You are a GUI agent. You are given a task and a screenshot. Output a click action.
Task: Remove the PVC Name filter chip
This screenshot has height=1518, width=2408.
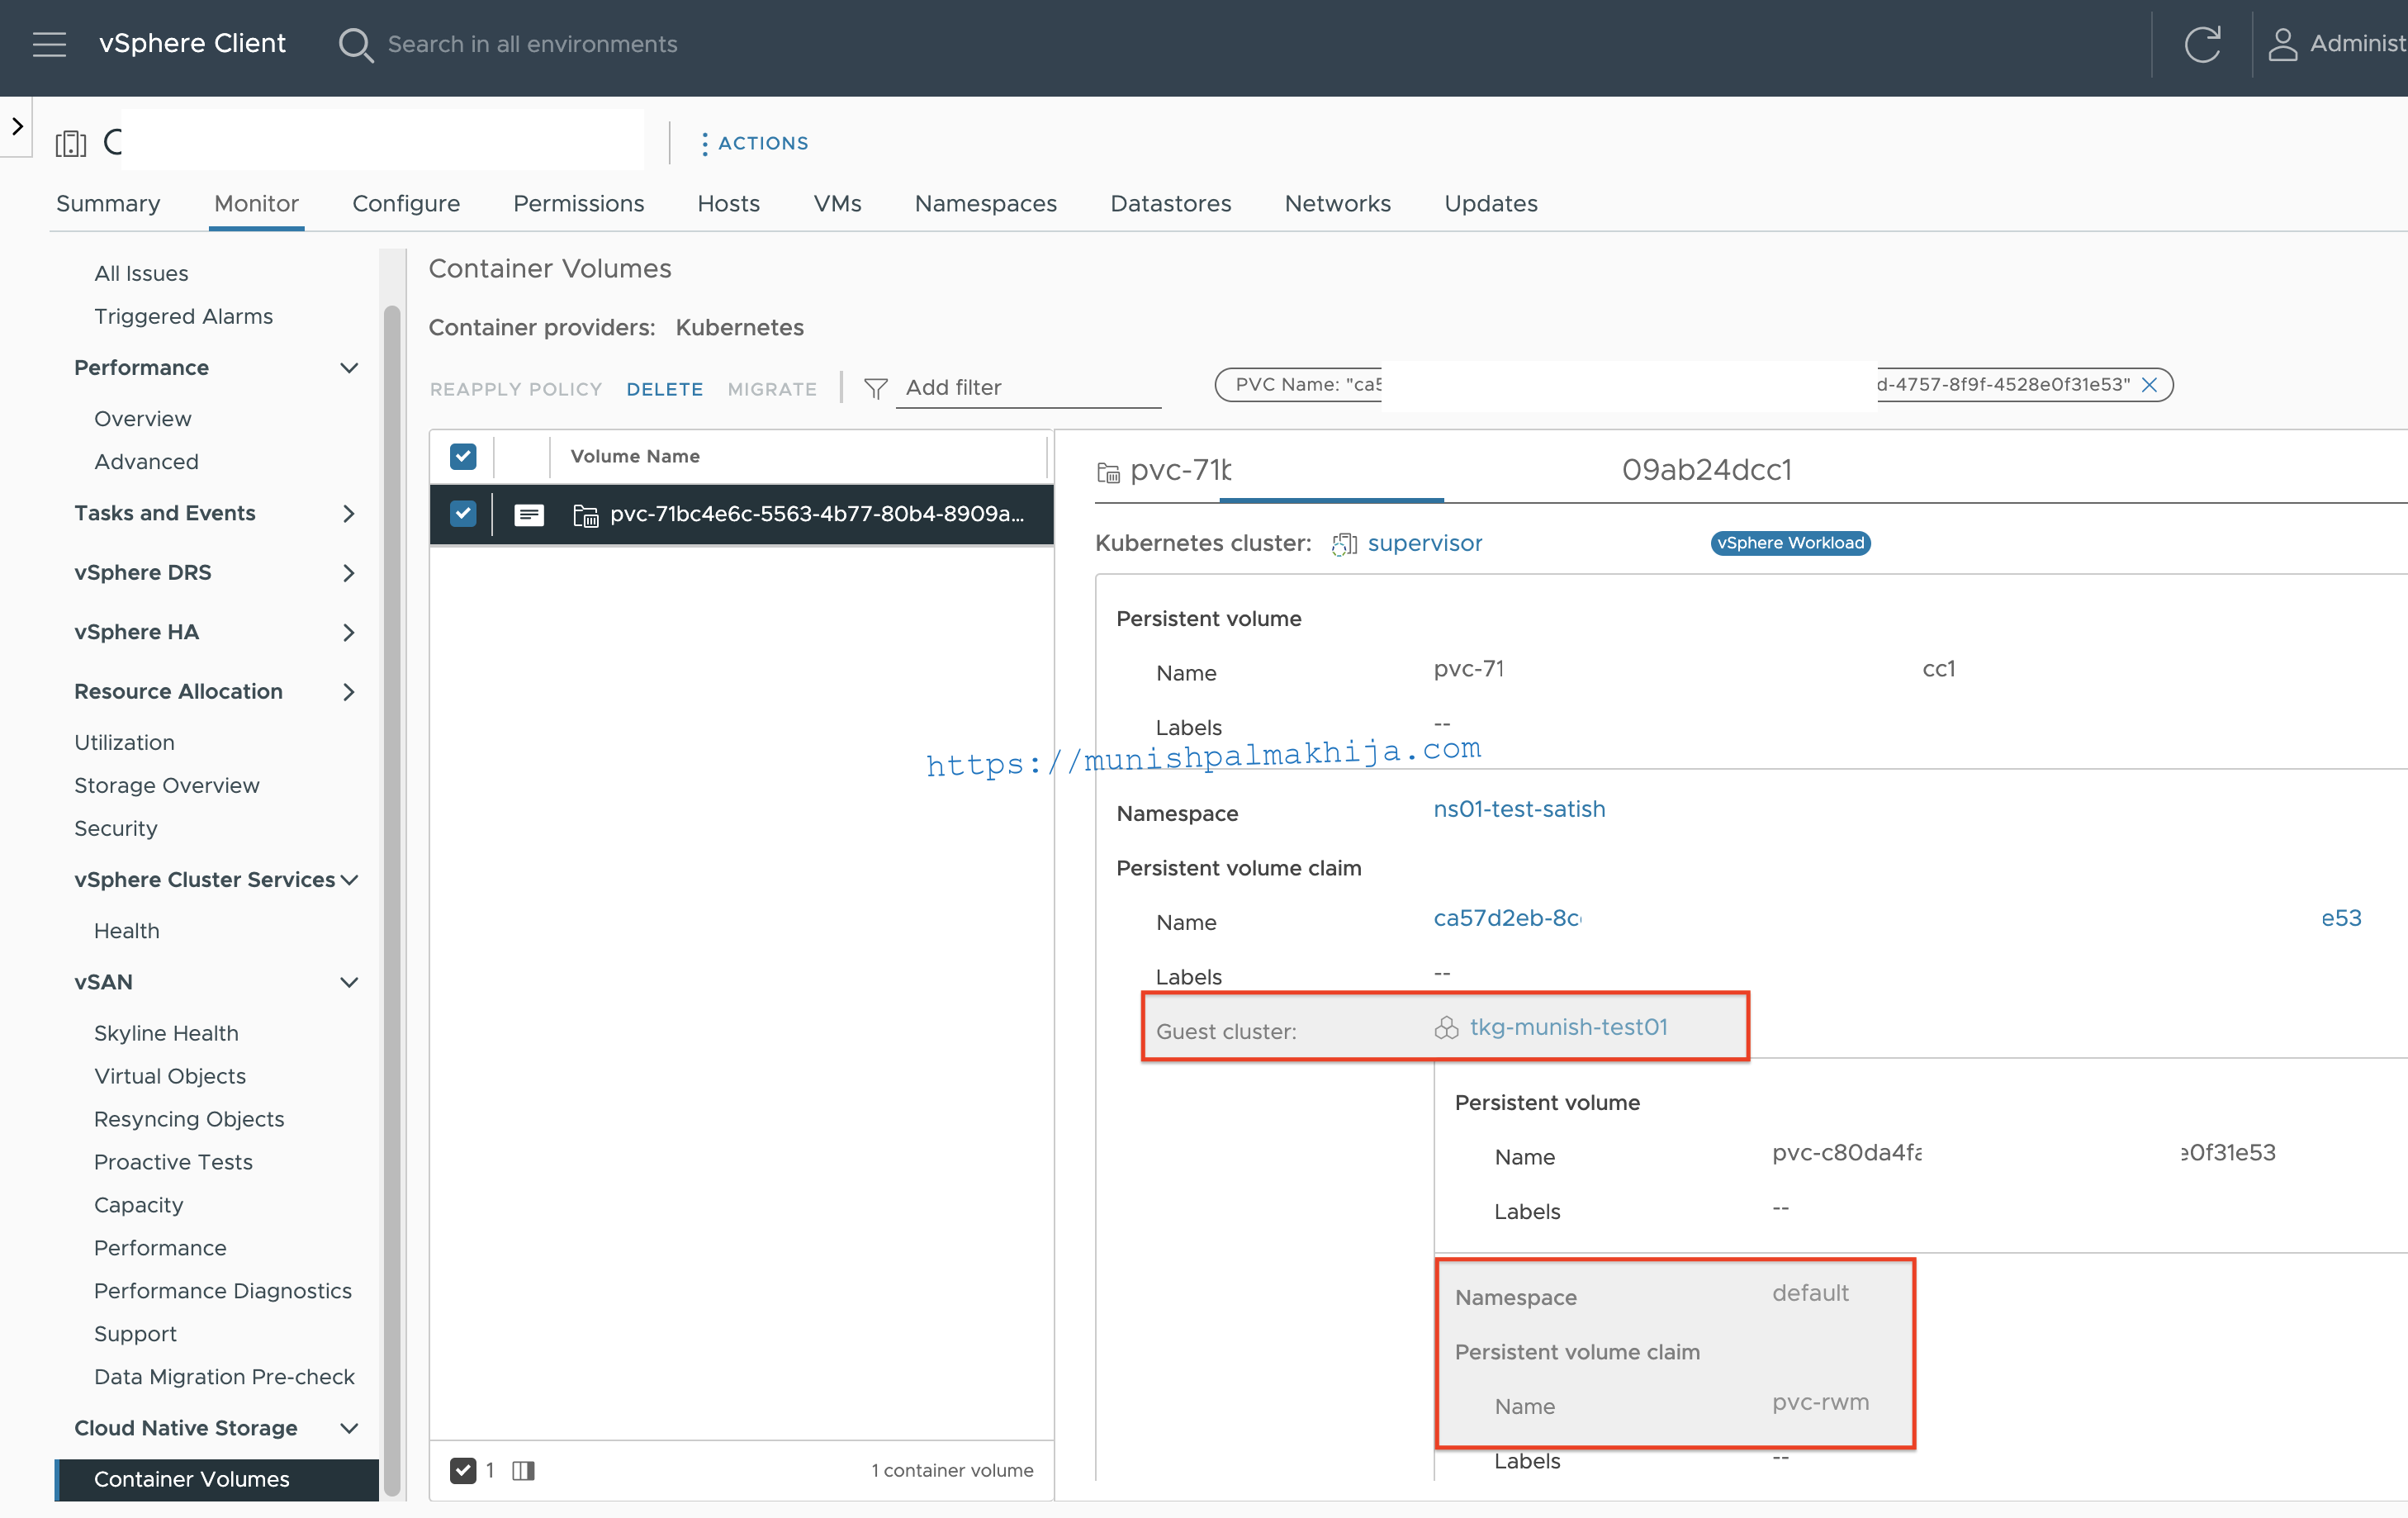pyautogui.click(x=2149, y=385)
